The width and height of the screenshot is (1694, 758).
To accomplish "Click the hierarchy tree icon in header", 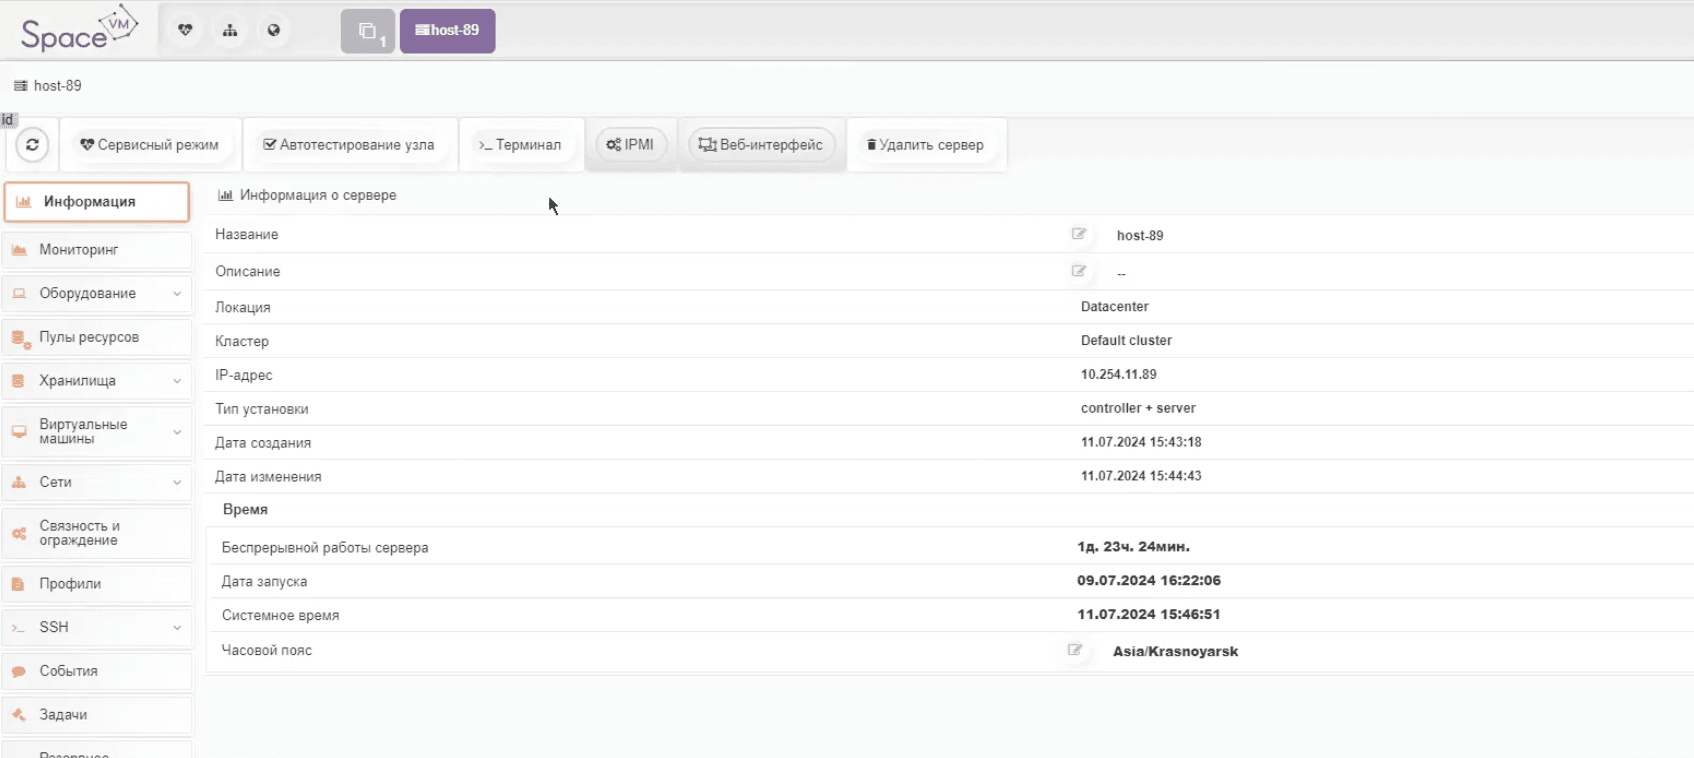I will coord(230,30).
